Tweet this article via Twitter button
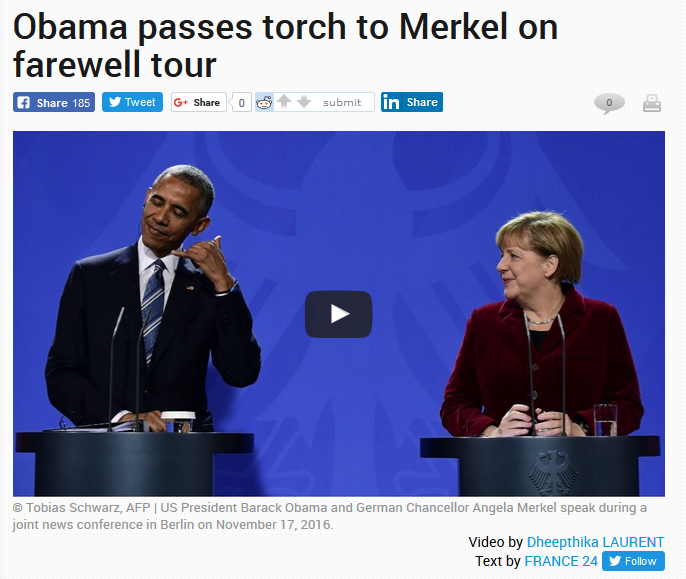This screenshot has height=579, width=686. [x=132, y=102]
